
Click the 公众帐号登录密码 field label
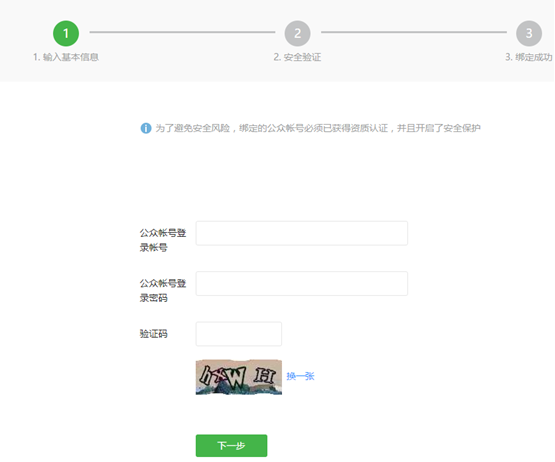[x=163, y=291]
